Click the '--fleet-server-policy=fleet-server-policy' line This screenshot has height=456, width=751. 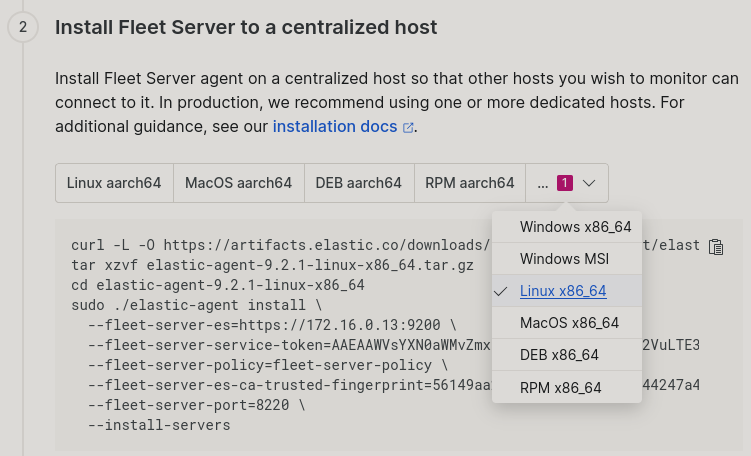pos(268,365)
